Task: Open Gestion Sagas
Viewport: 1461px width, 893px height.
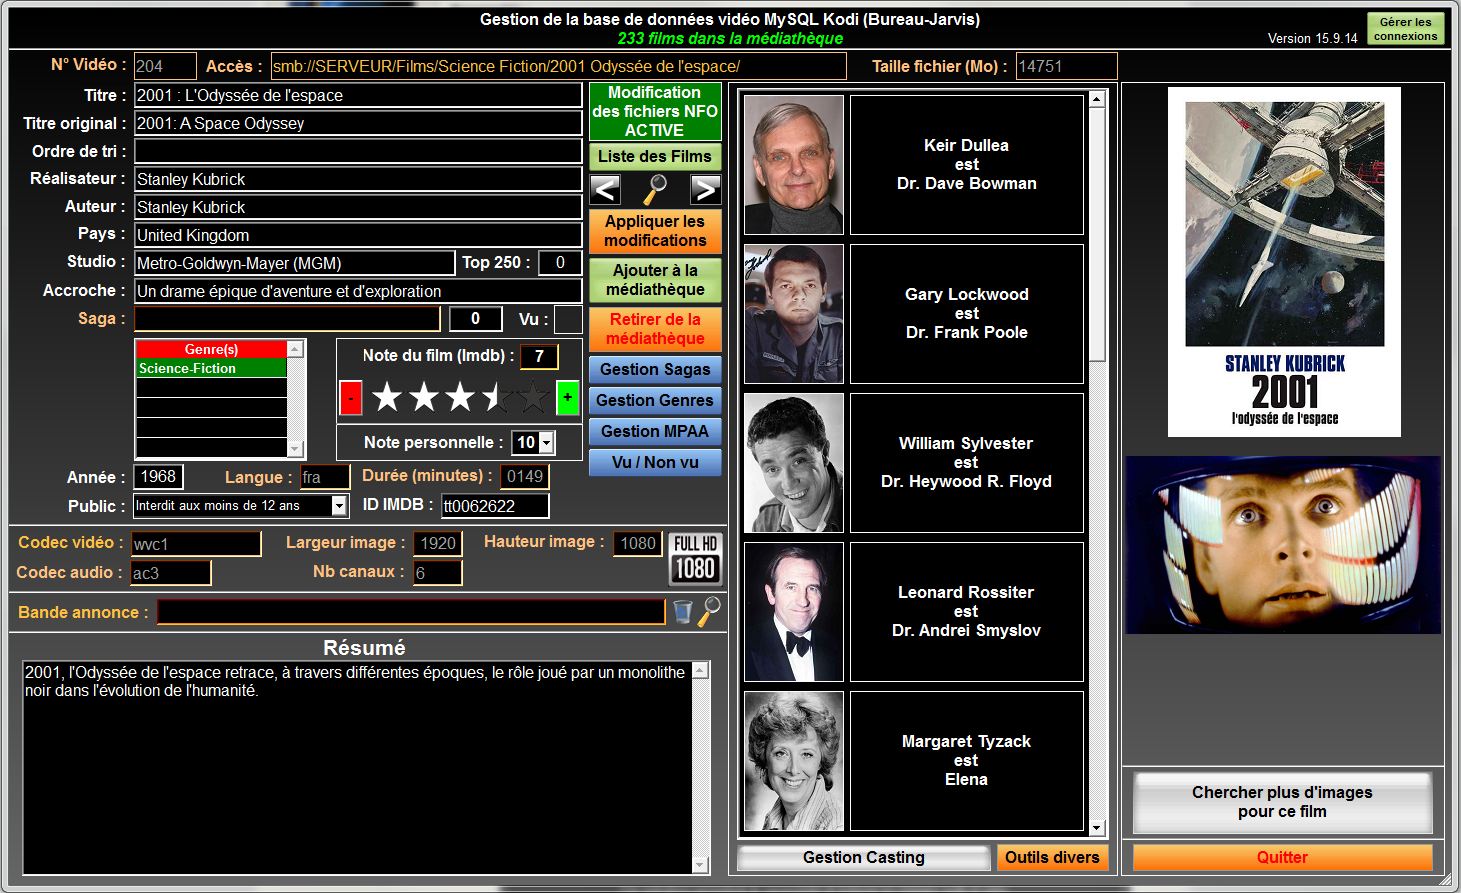Action: (655, 369)
